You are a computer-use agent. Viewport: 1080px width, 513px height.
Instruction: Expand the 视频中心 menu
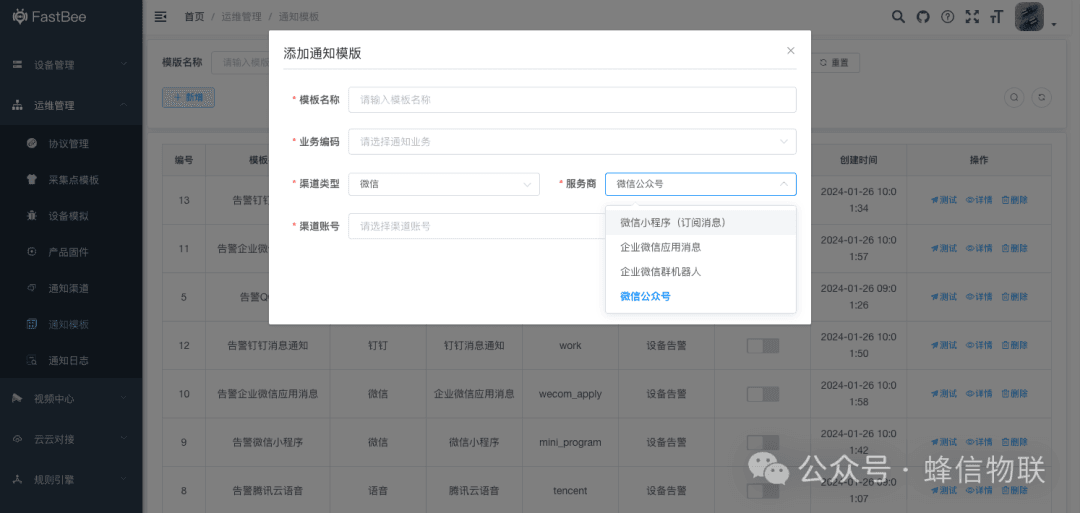(71, 398)
